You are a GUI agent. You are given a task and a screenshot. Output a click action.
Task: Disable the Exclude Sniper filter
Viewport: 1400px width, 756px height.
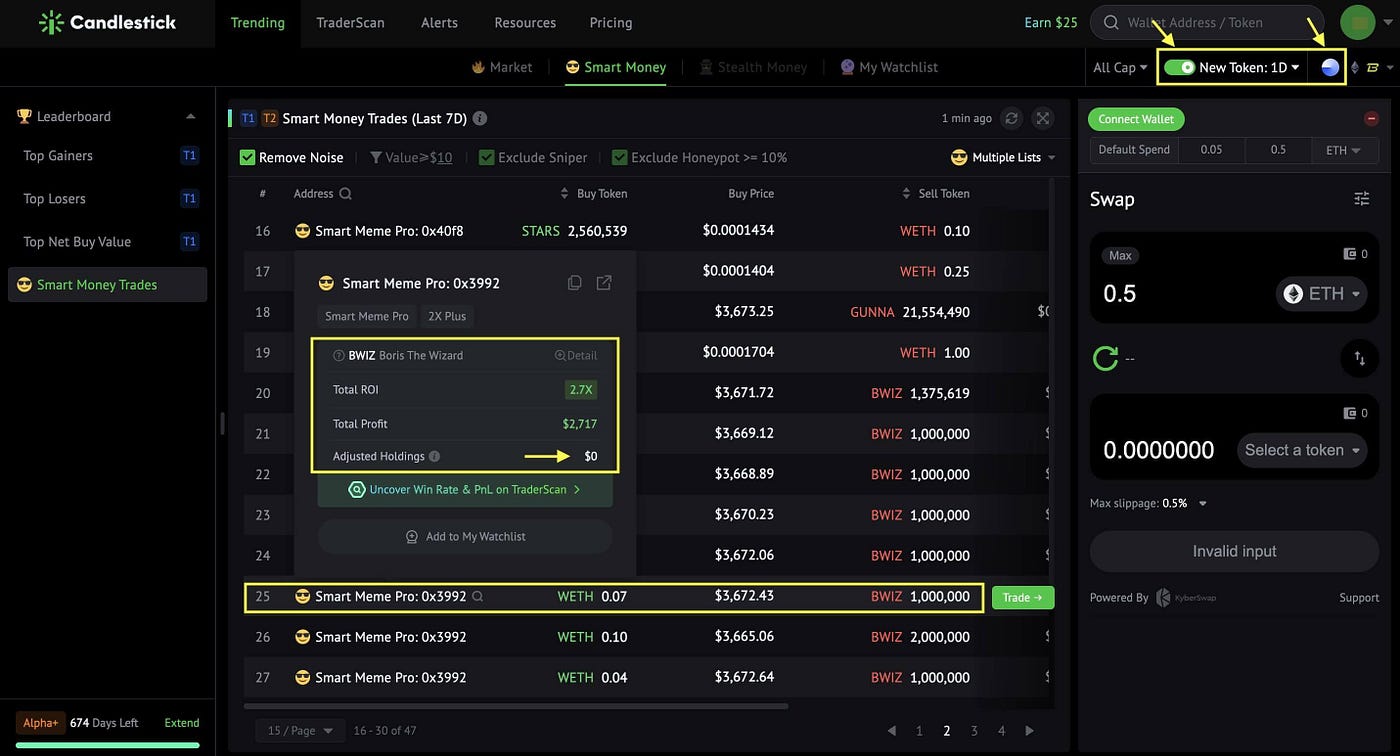[486, 157]
